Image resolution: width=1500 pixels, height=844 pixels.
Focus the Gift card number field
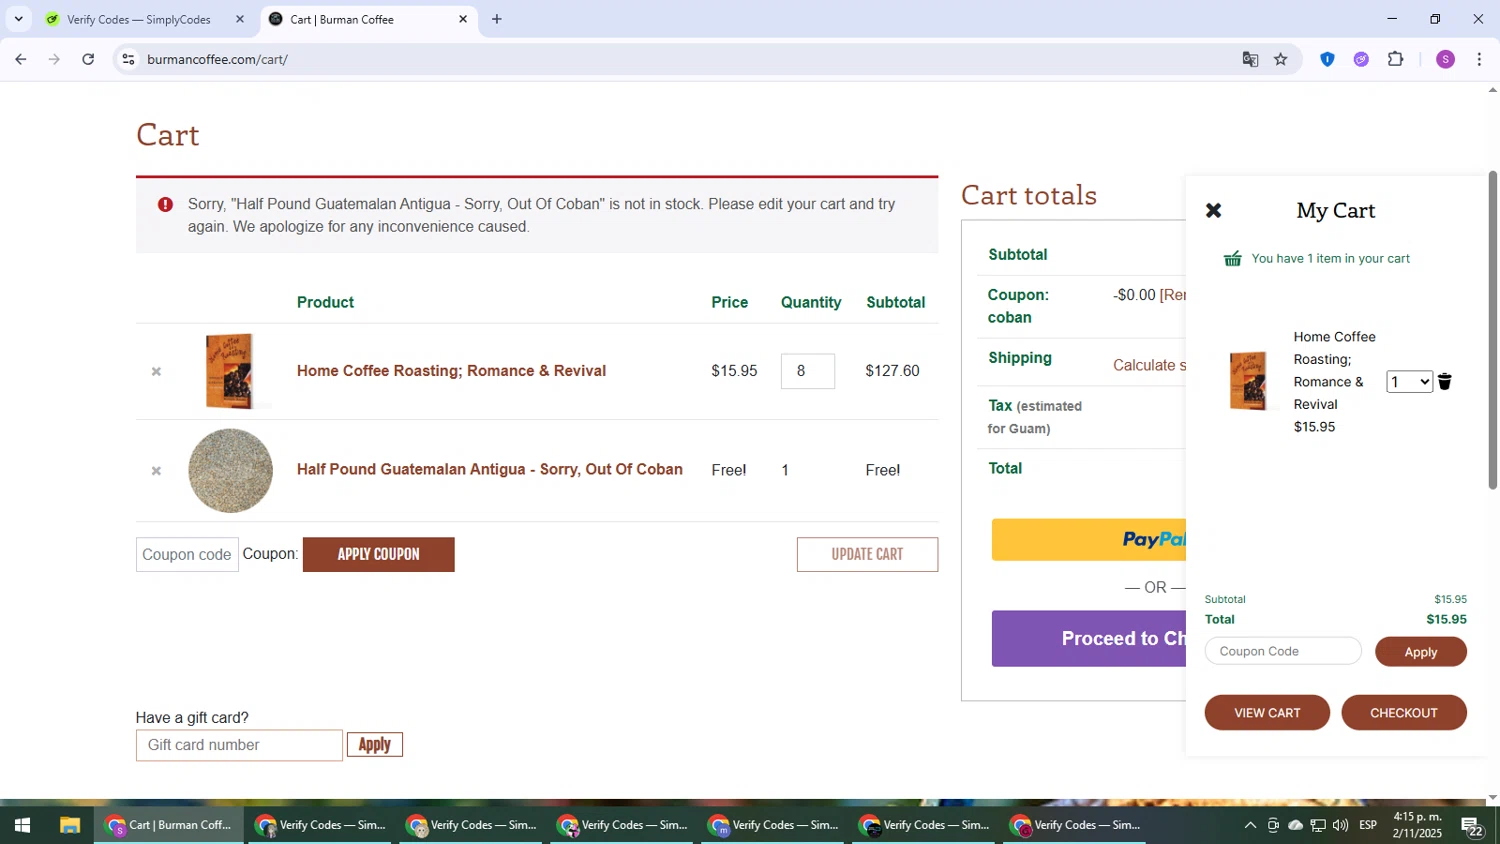coord(239,745)
